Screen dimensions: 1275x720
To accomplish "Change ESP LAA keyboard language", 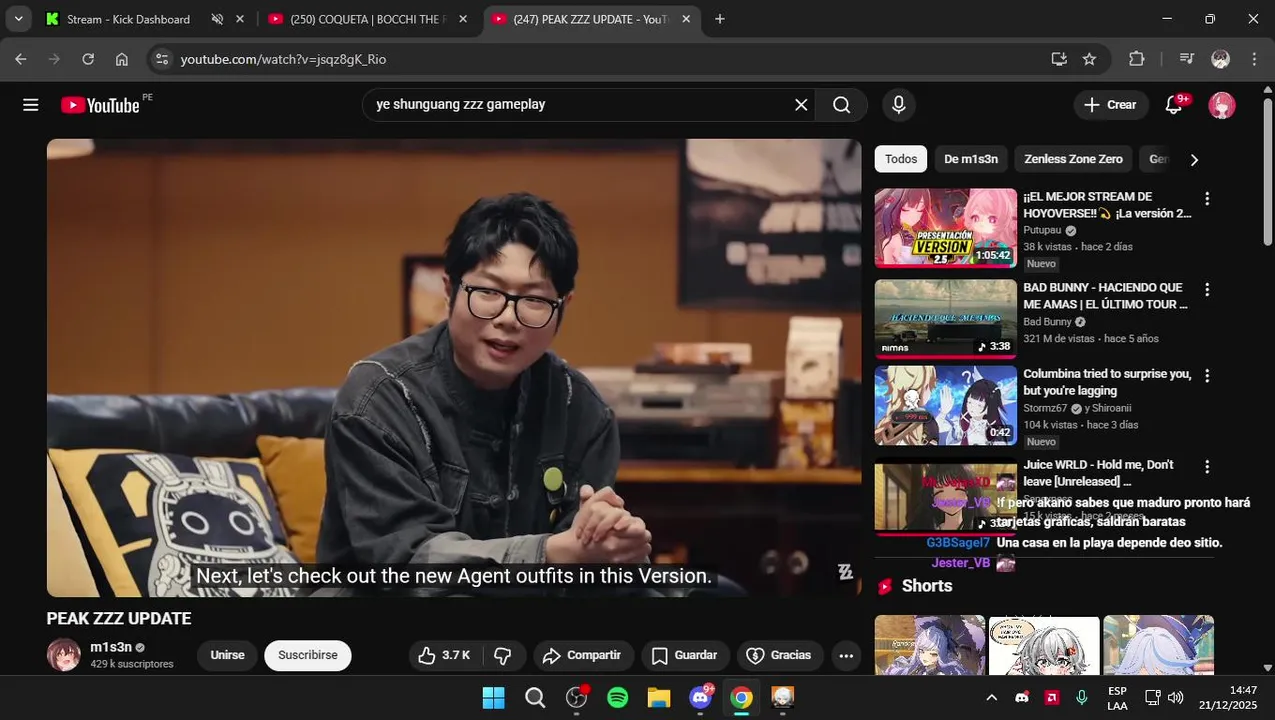I will click(x=1117, y=697).
